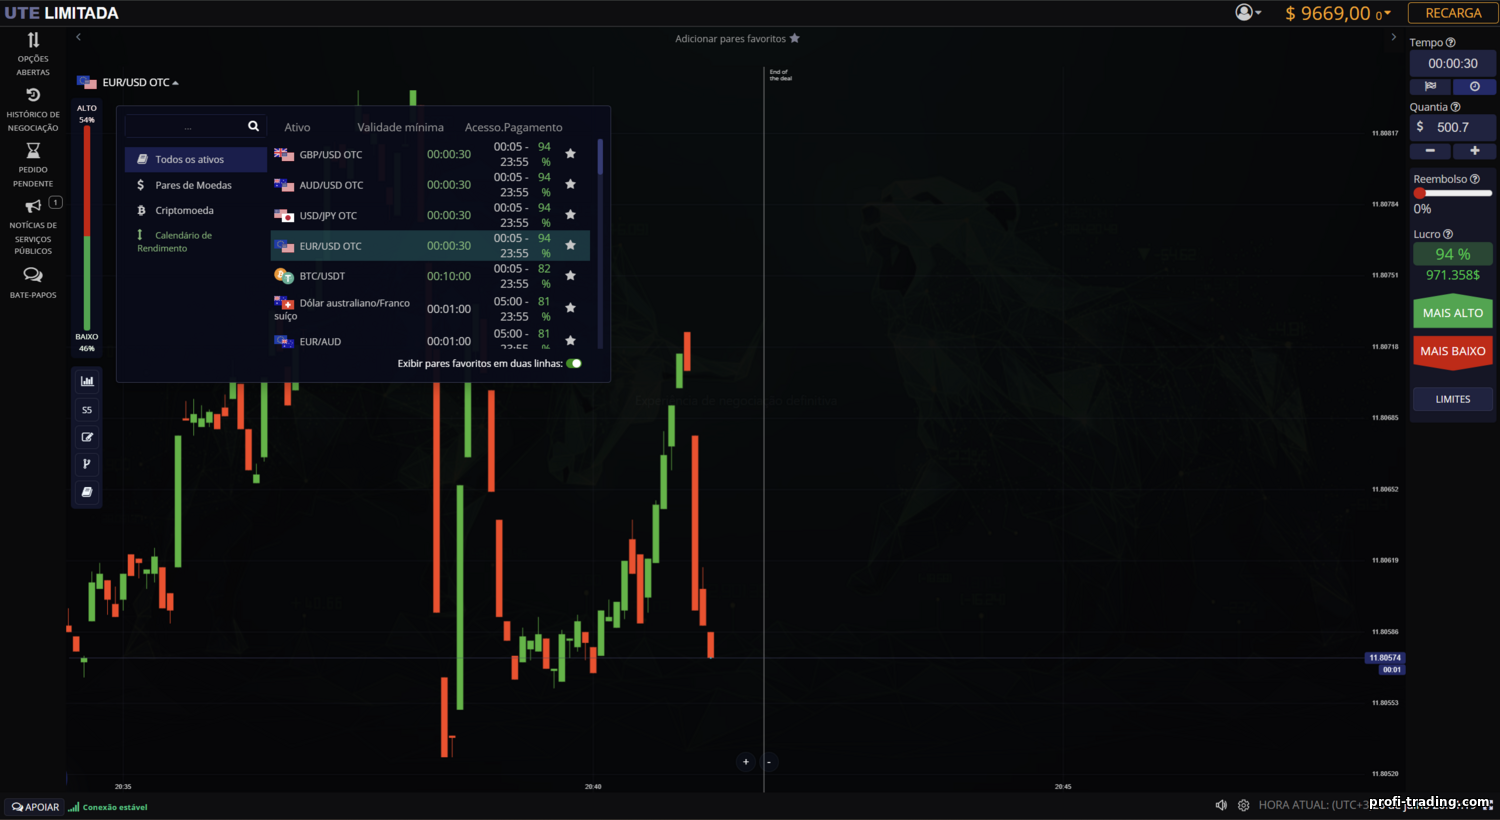Image resolution: width=1500 pixels, height=820 pixels.
Task: Toggle 'Exibir pares favoritos em duas linhas' switch
Action: point(574,364)
